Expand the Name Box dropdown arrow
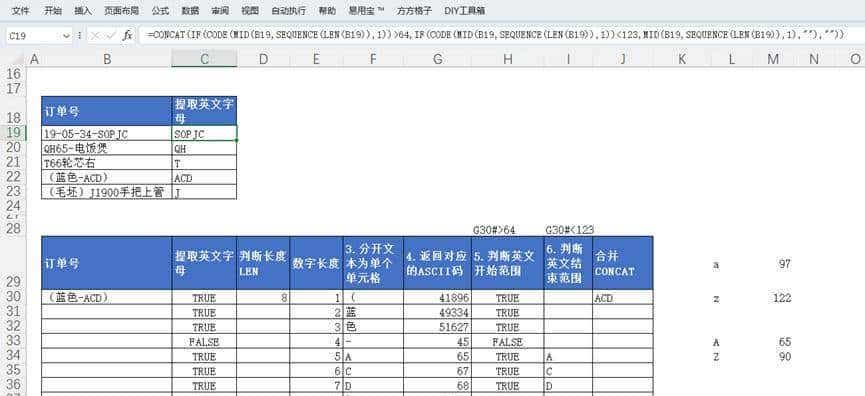865x396 pixels. coord(67,36)
